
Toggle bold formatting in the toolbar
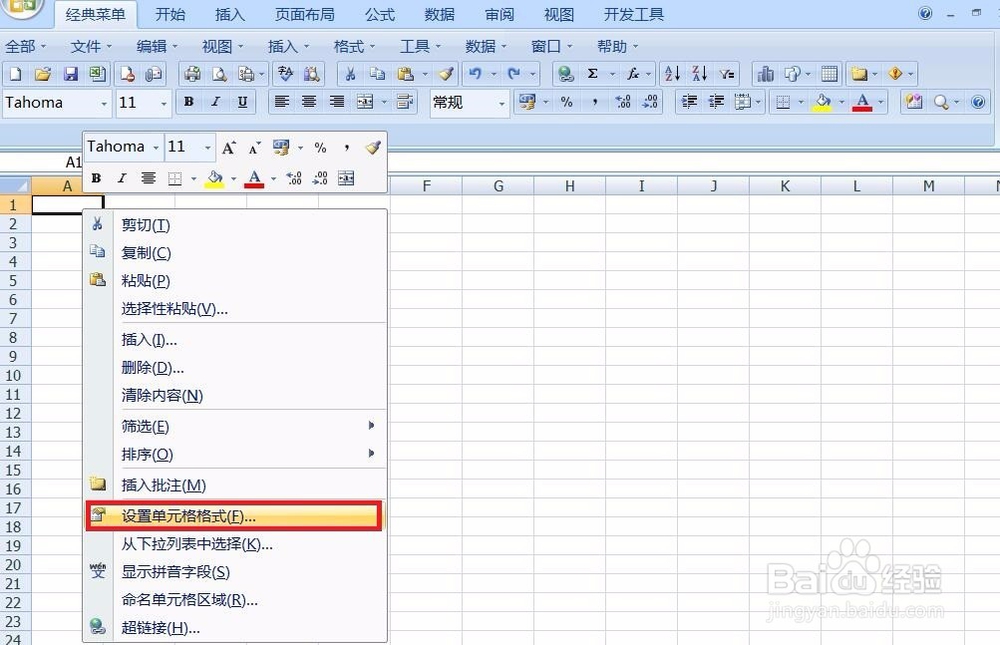pos(188,102)
